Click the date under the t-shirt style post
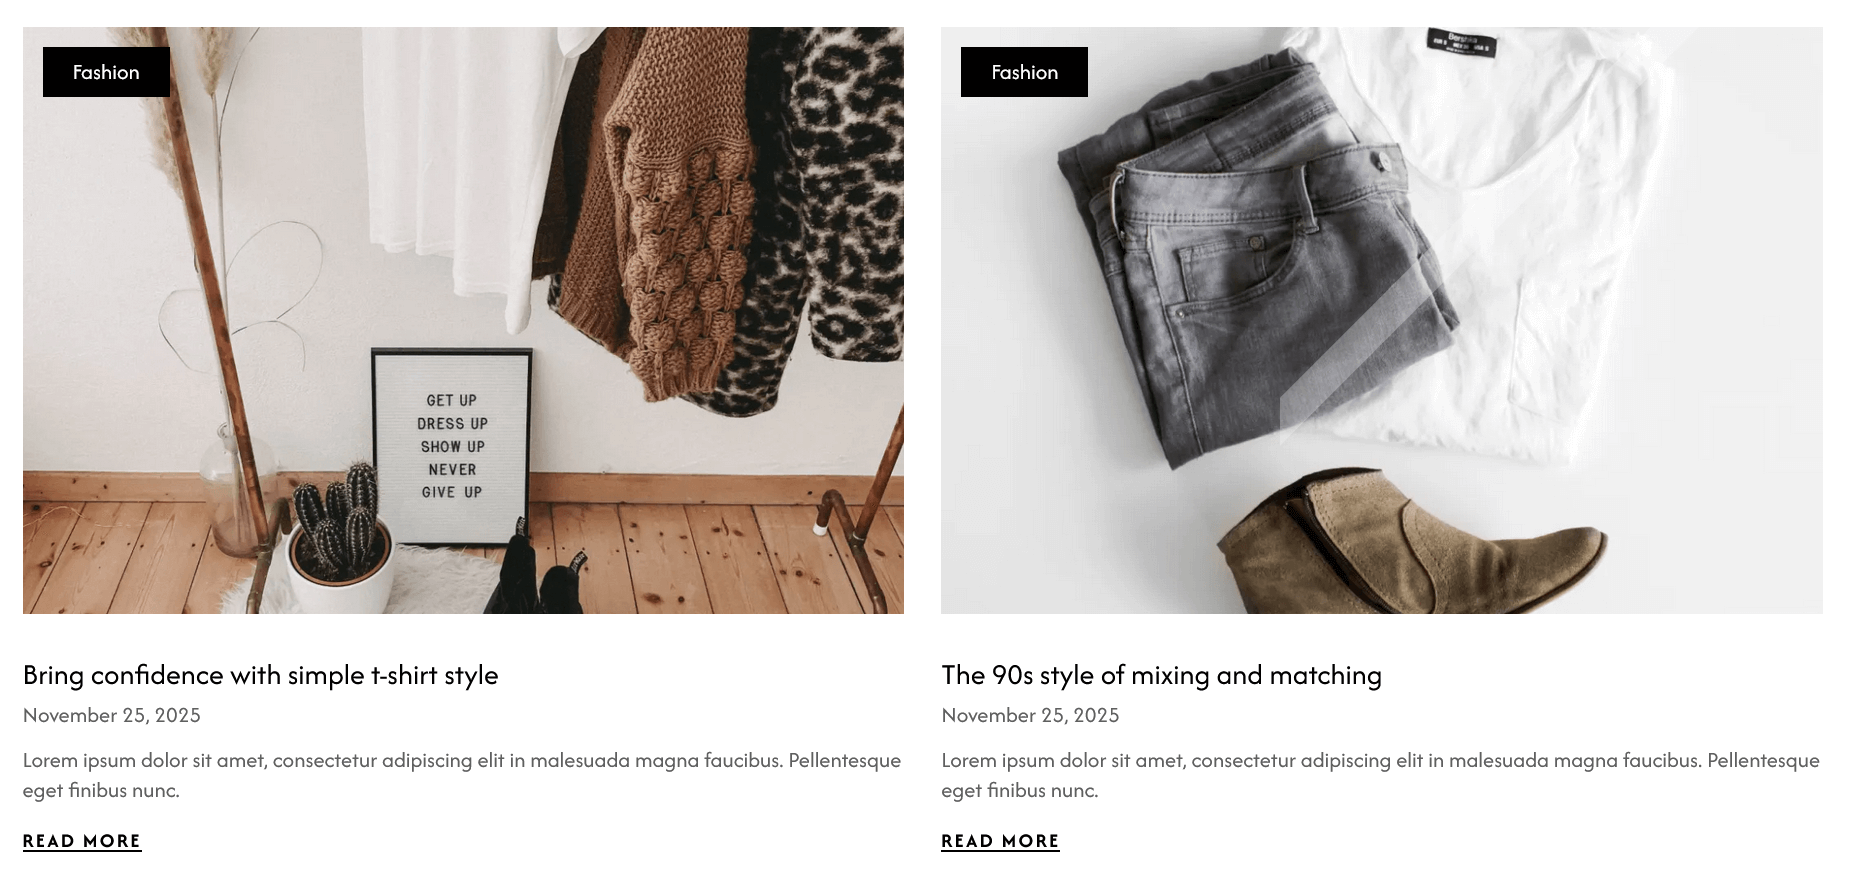The width and height of the screenshot is (1851, 883). click(x=112, y=715)
